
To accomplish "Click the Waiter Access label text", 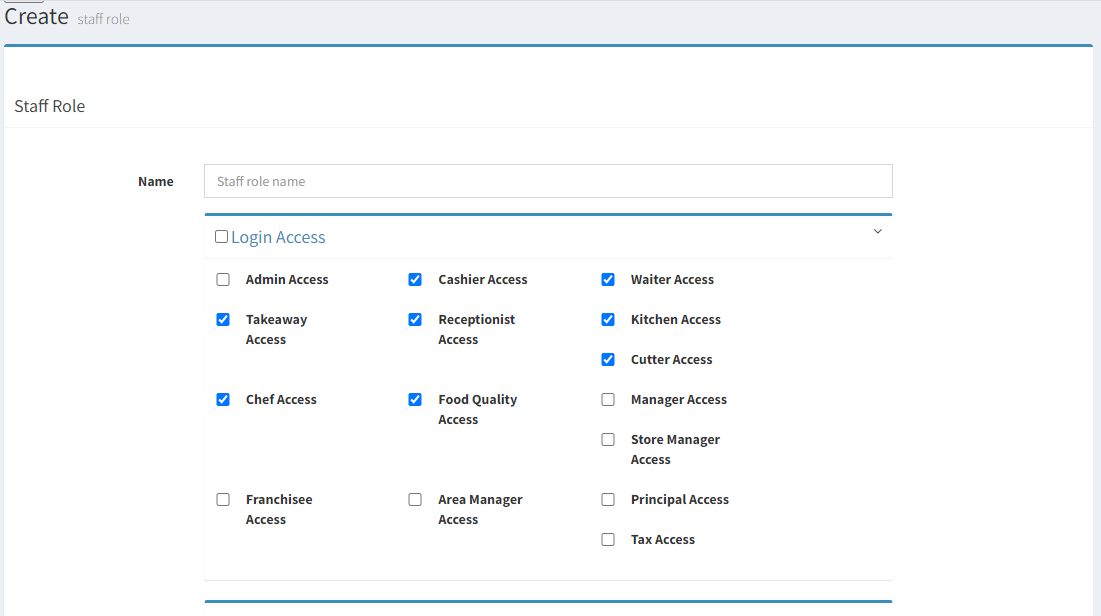I will (672, 280).
